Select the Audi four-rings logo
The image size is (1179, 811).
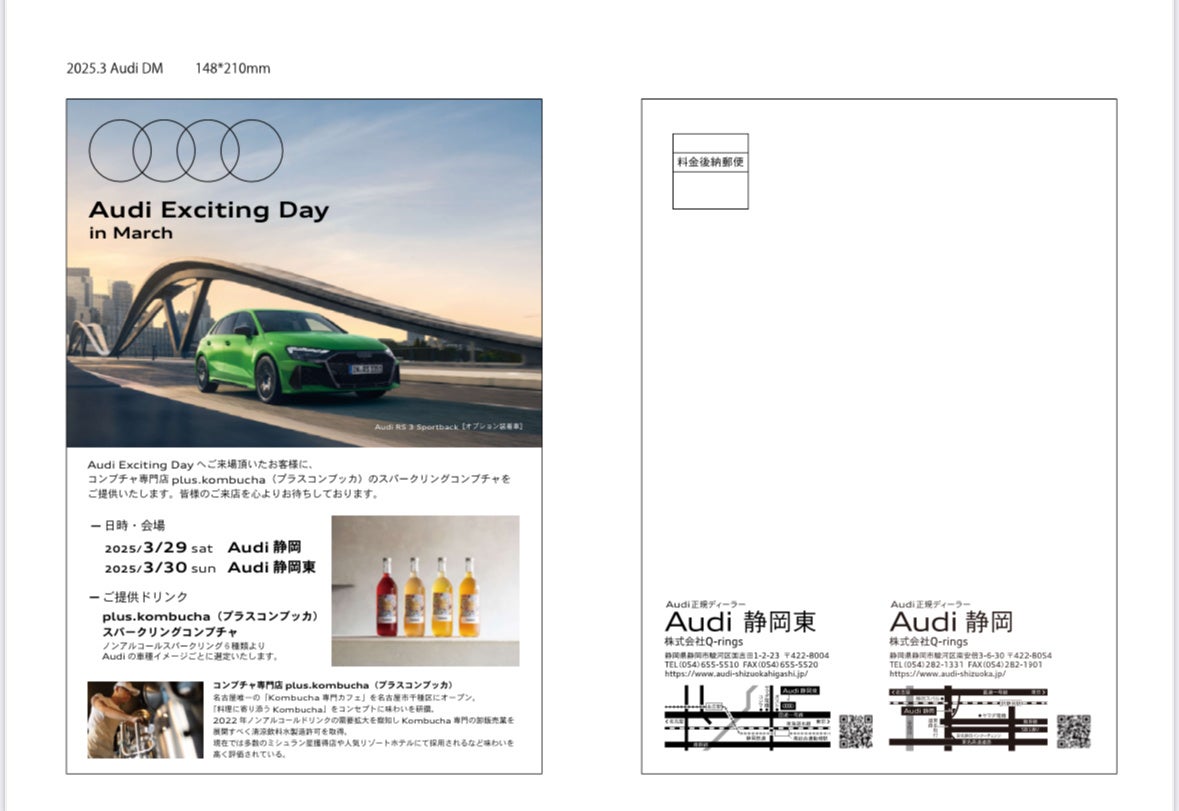185,150
